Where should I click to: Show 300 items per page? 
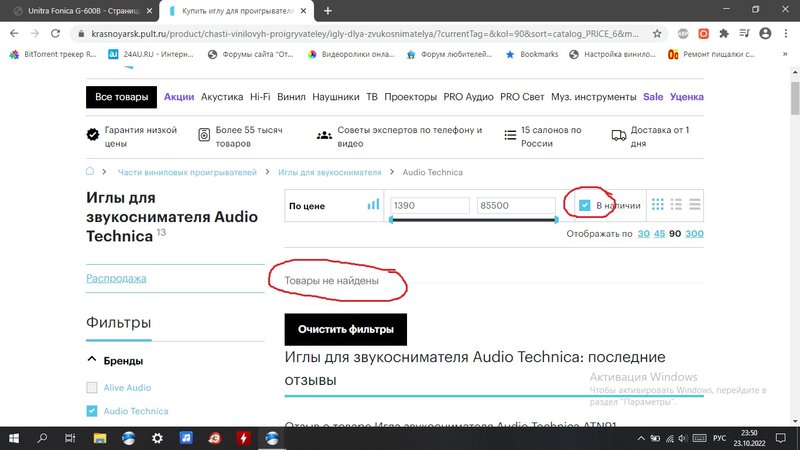coord(694,233)
